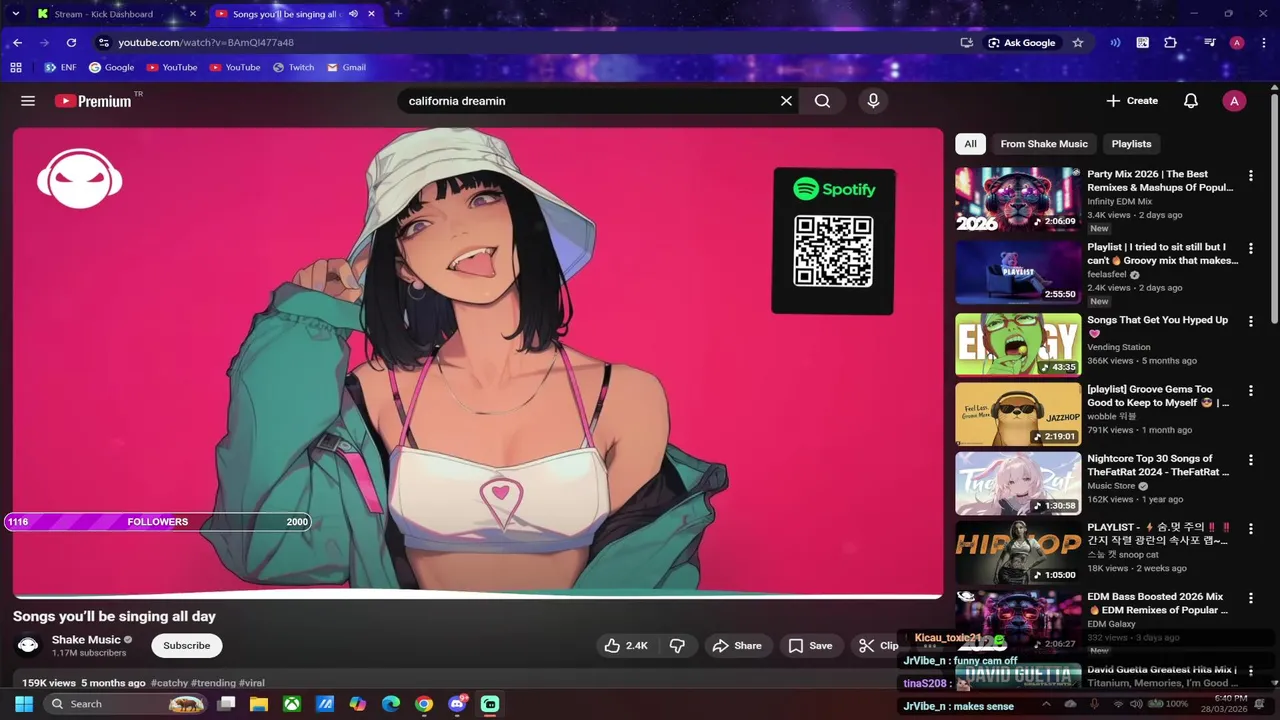The width and height of the screenshot is (1280, 720).
Task: Select the Playlists filter chip
Action: click(x=1131, y=144)
